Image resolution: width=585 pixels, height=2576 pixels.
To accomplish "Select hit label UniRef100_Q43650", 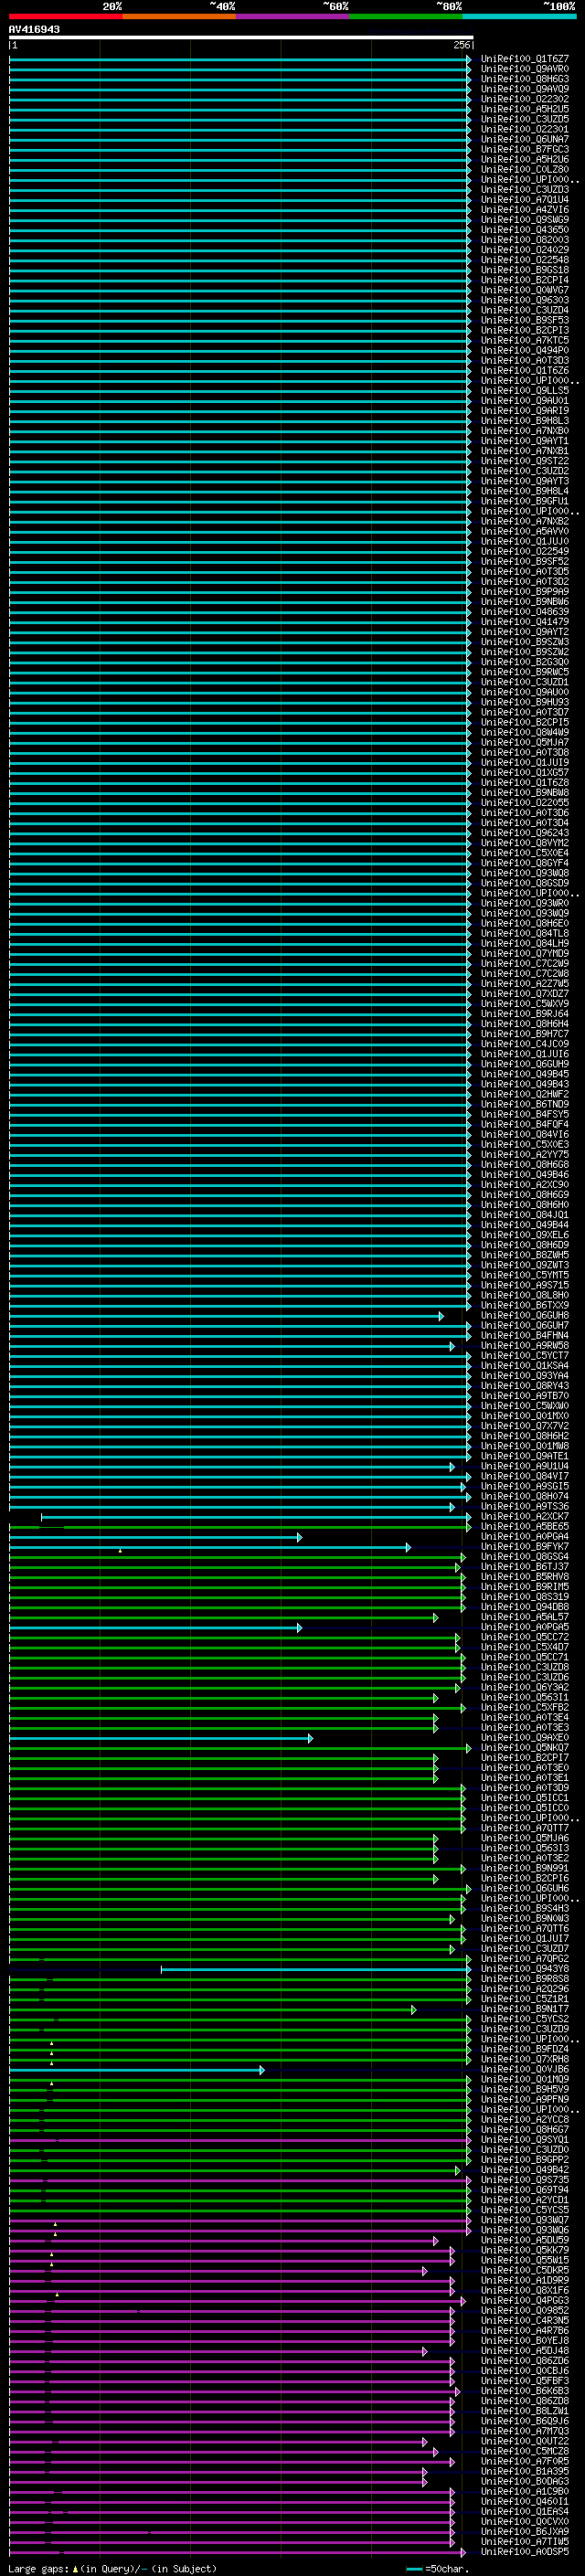I will 525,230.
